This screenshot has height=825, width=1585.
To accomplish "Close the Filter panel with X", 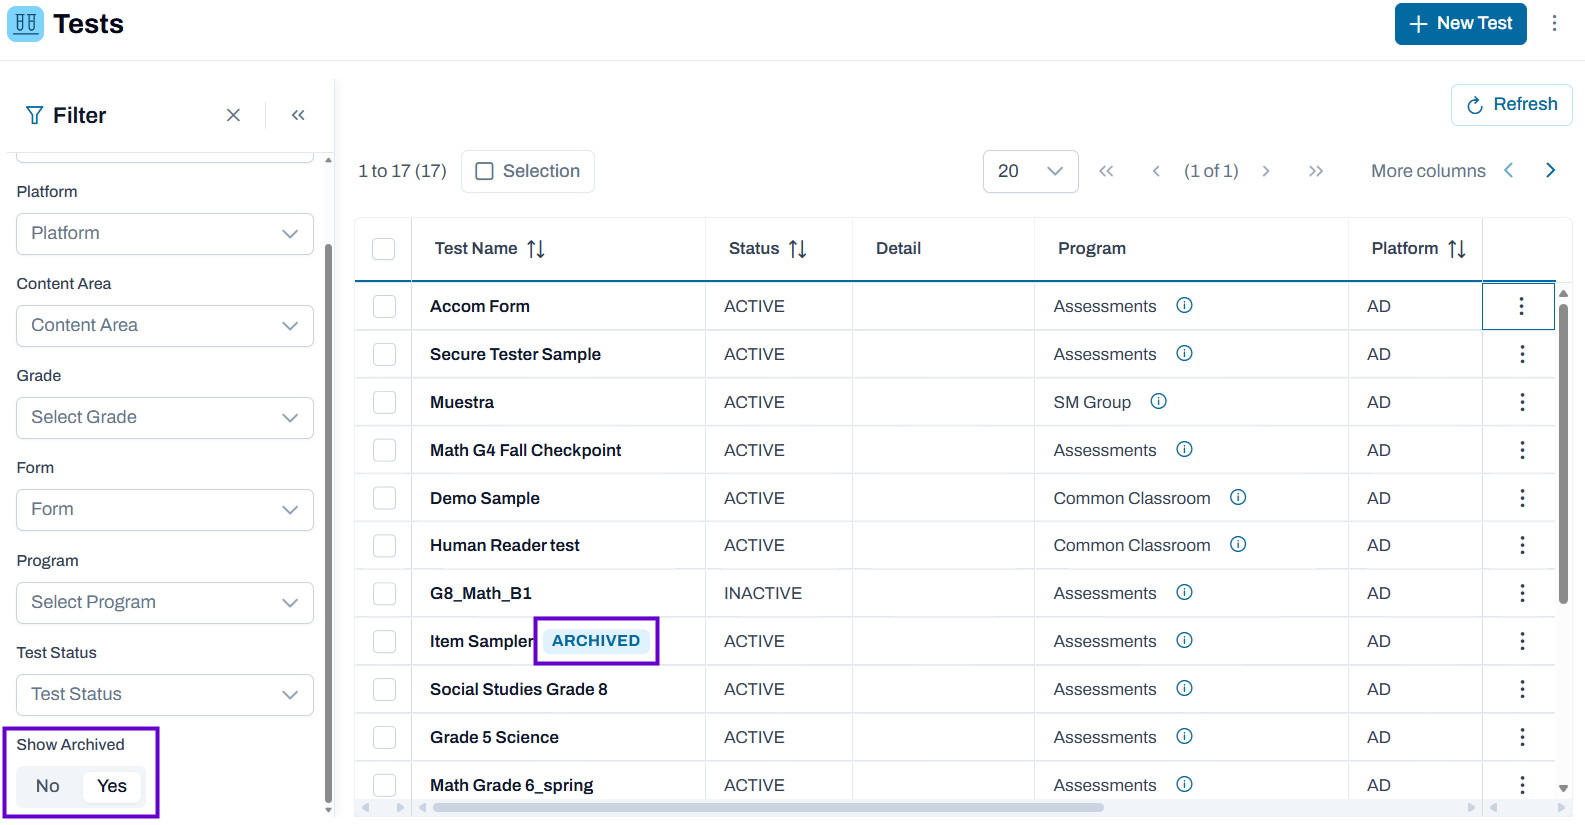I will (x=233, y=115).
